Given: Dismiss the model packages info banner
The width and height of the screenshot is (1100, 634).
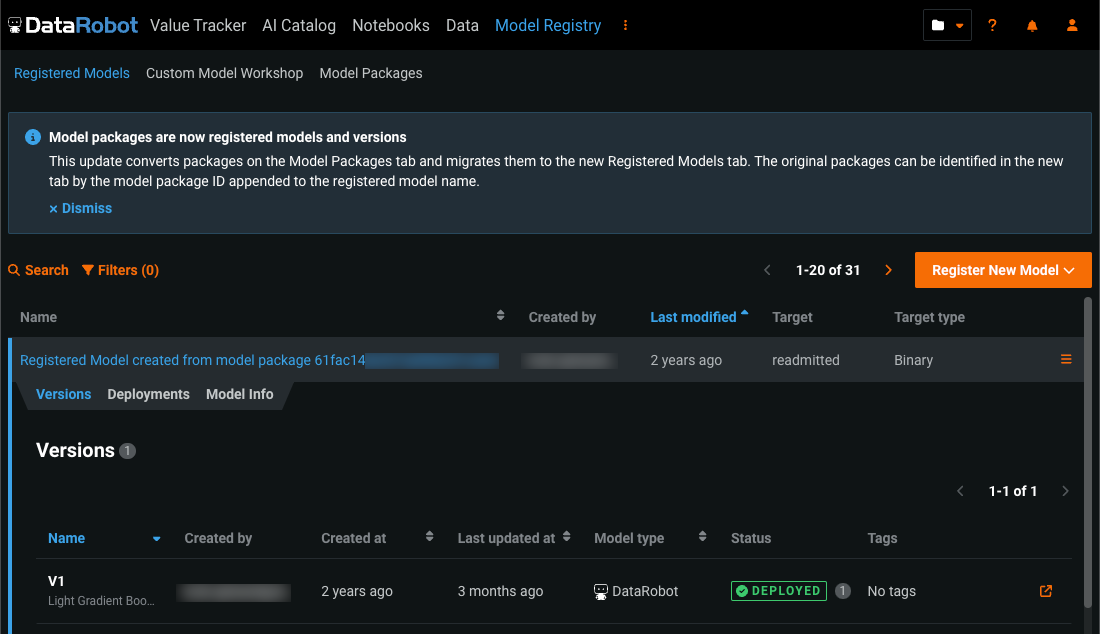Looking at the screenshot, I should (x=81, y=208).
